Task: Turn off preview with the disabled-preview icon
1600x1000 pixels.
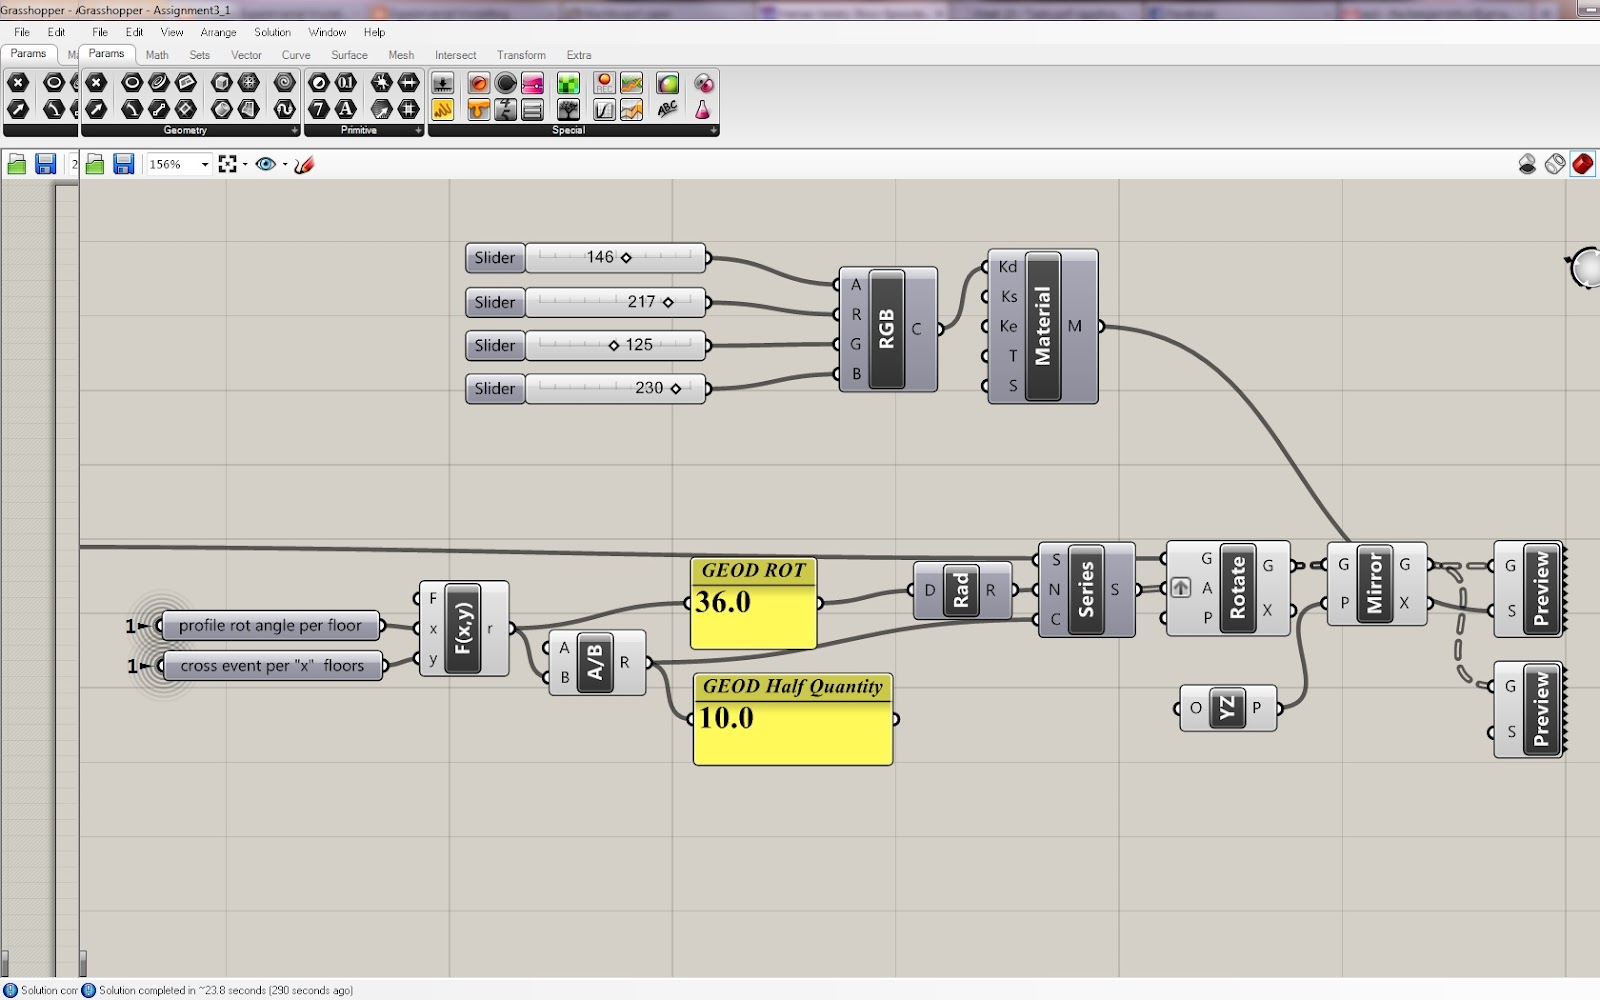Action: tap(1527, 164)
